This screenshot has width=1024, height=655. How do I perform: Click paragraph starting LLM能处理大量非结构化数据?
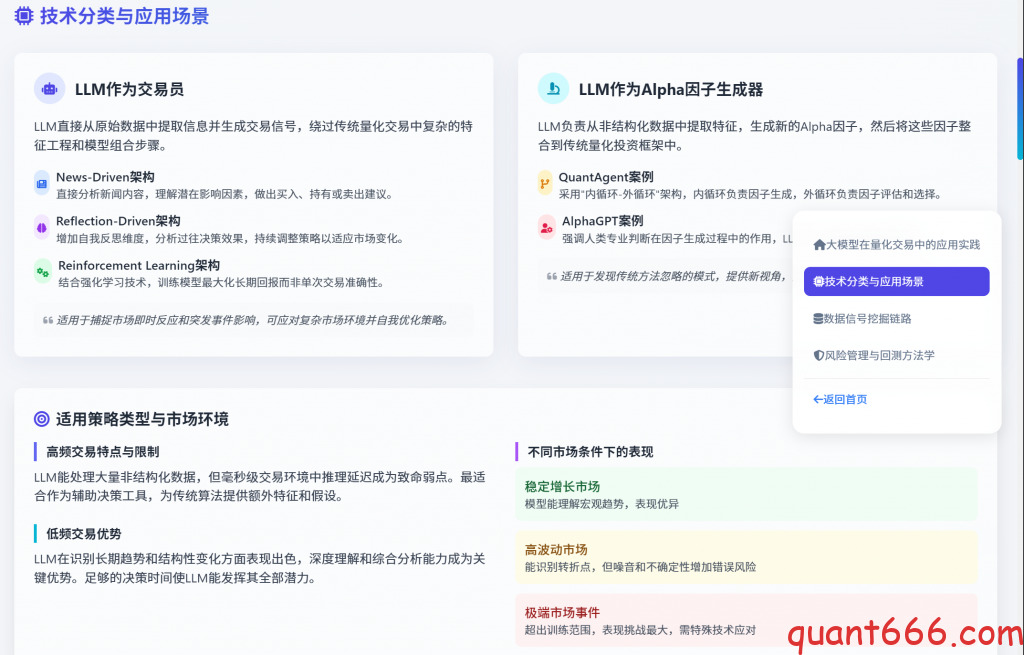(x=260, y=486)
